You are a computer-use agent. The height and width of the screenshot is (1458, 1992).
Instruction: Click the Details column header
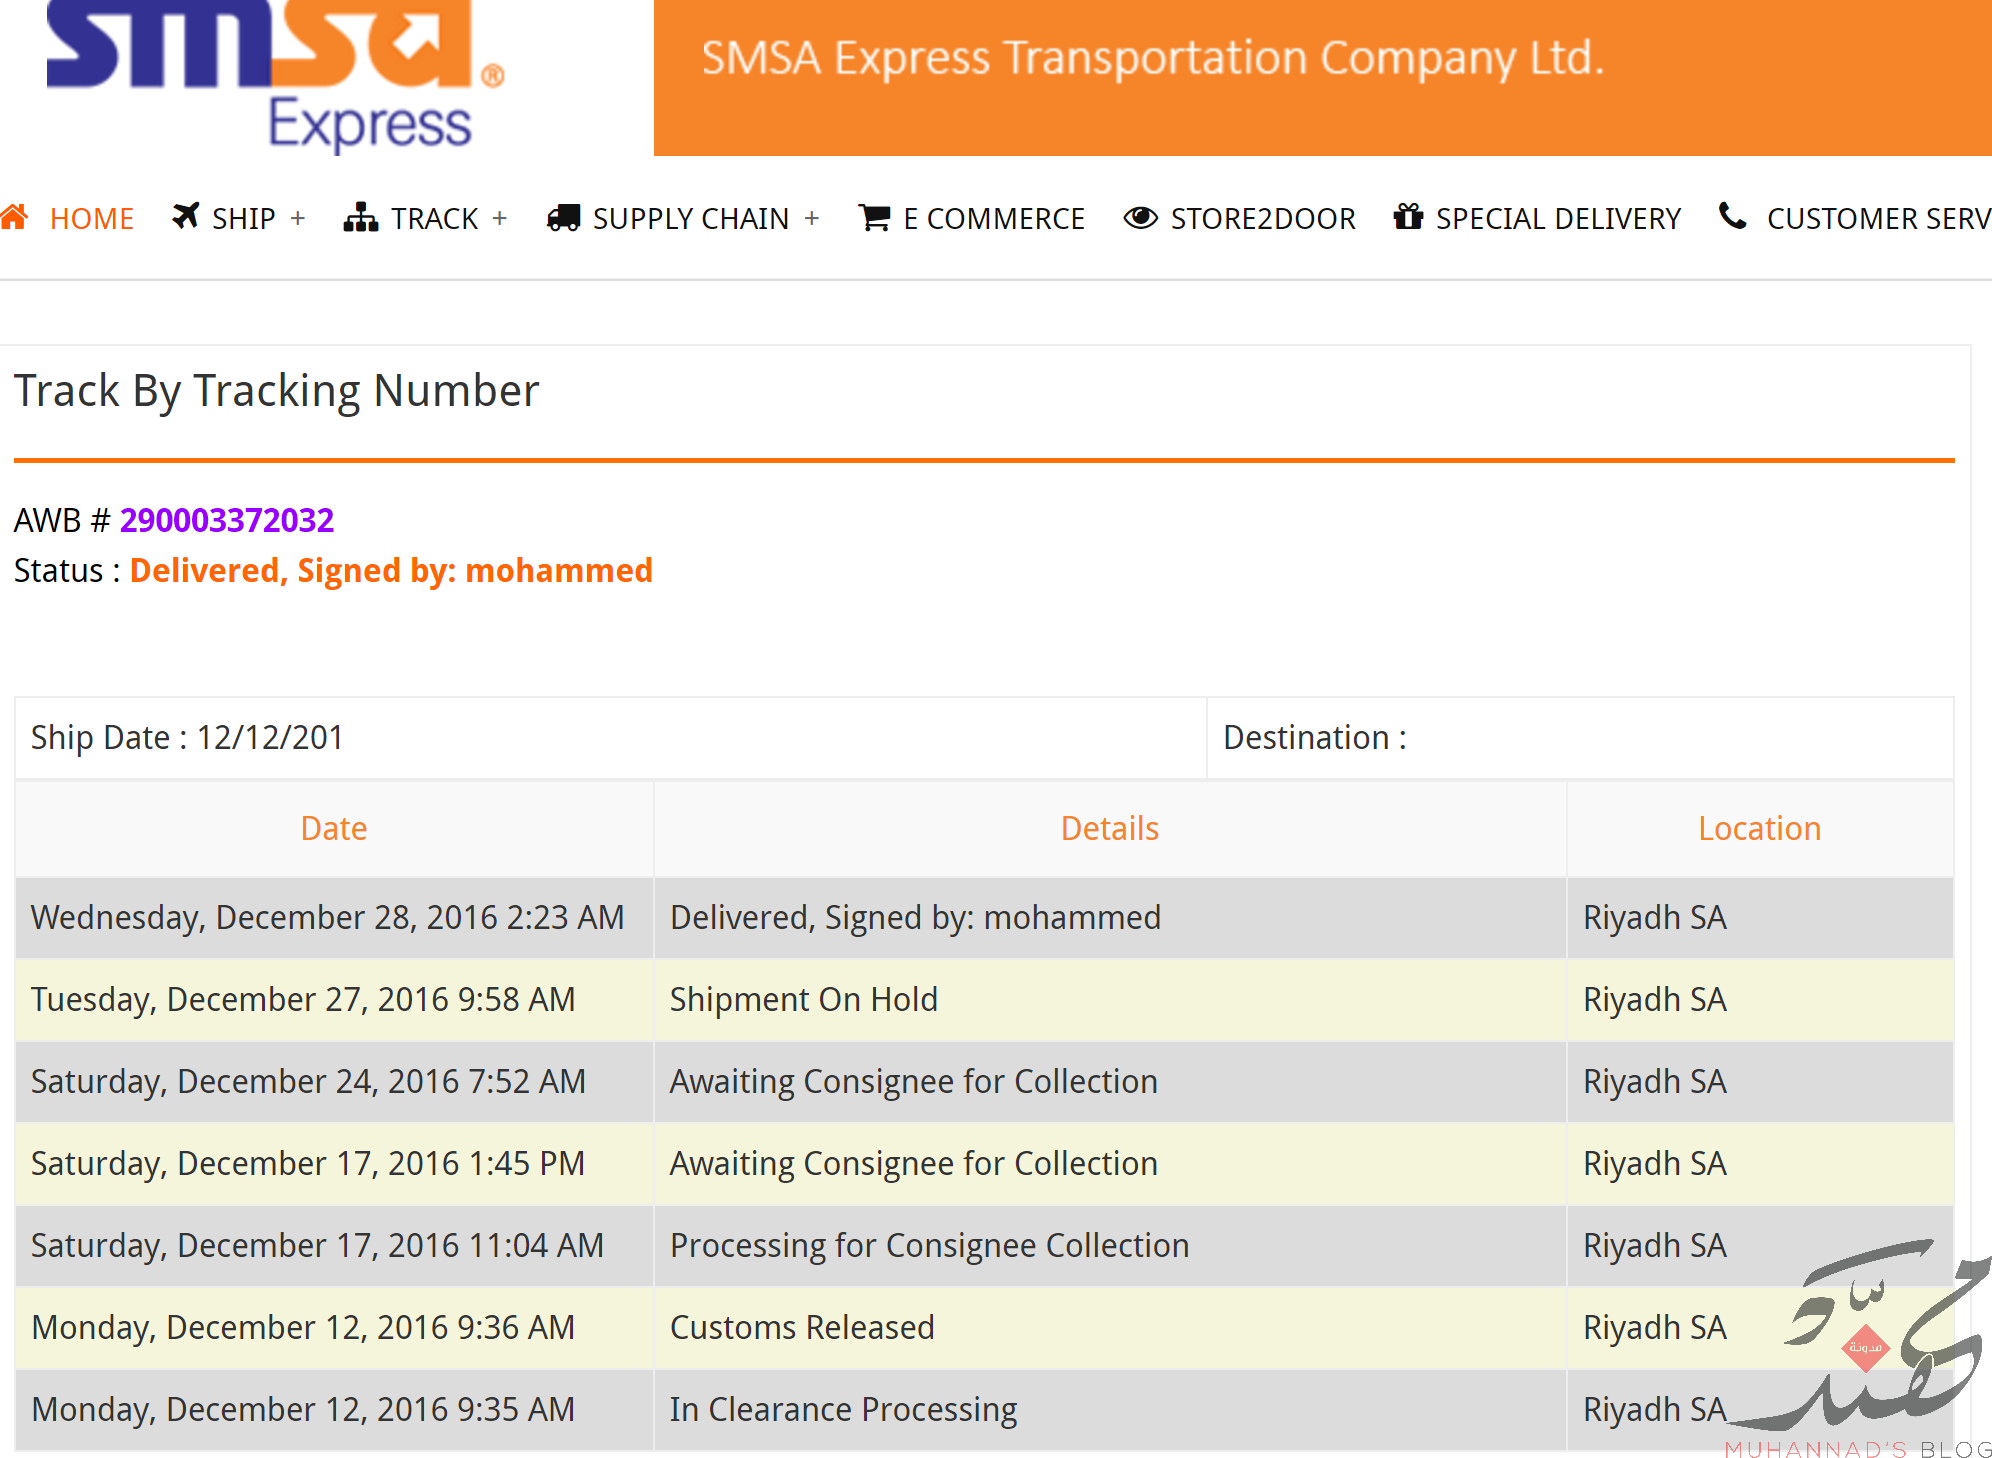coord(1110,828)
